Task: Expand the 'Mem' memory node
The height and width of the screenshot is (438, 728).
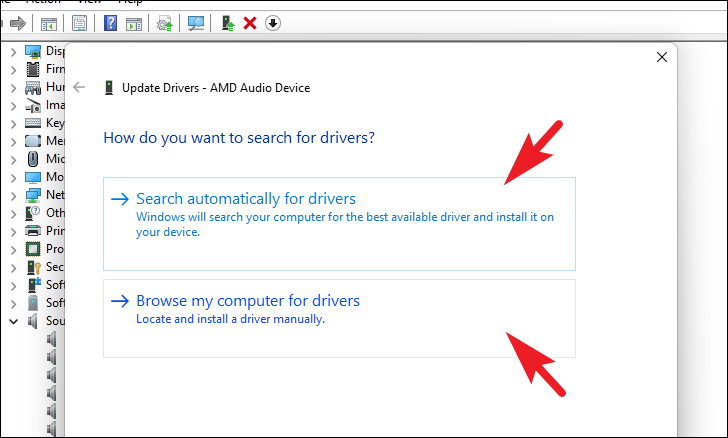Action: click(13, 142)
